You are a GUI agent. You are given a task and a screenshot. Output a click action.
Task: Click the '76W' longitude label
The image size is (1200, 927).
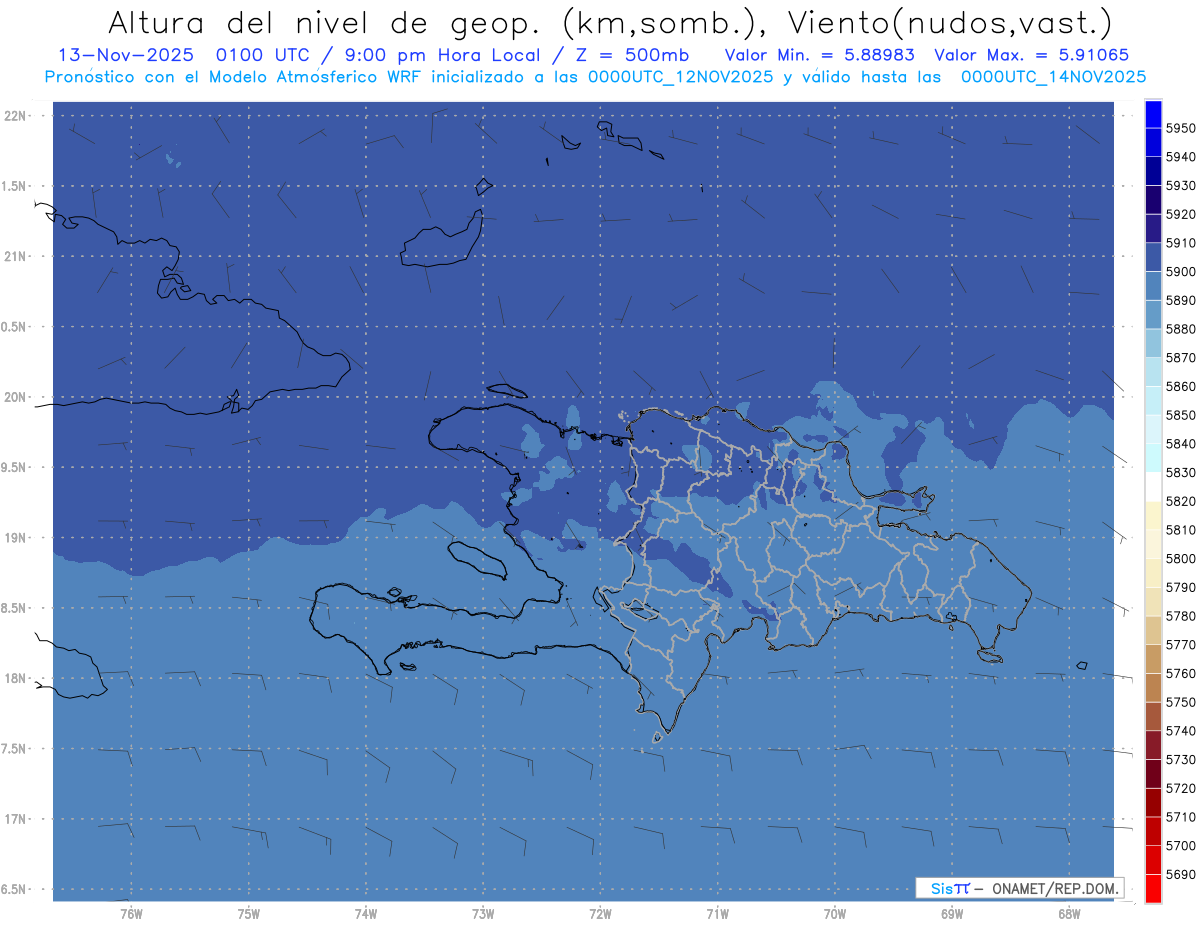(x=131, y=914)
